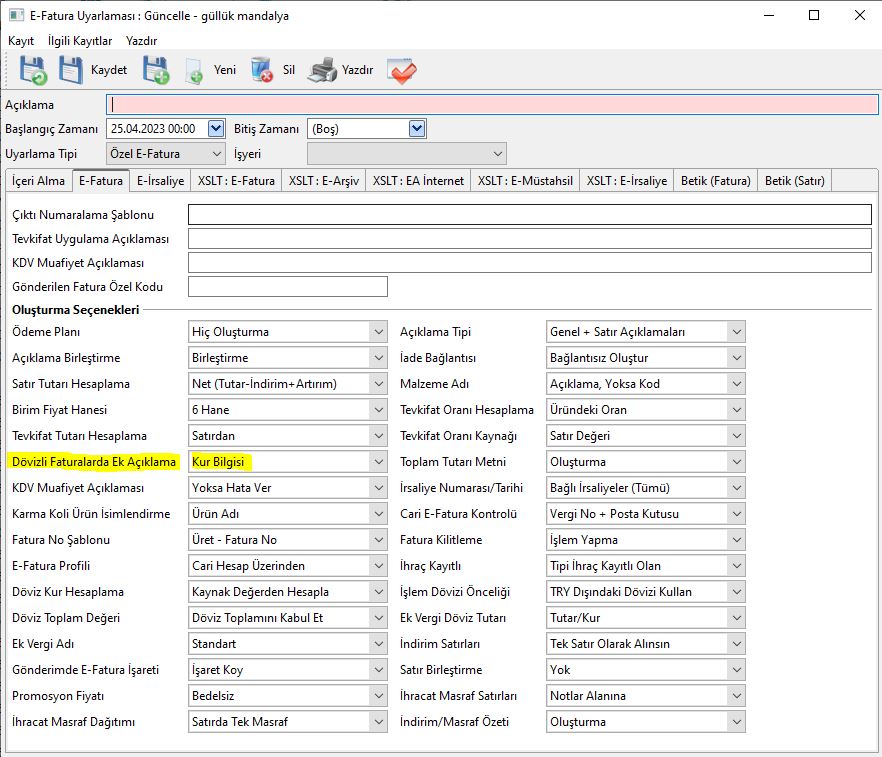Click the Yazdır printer icon

point(322,70)
